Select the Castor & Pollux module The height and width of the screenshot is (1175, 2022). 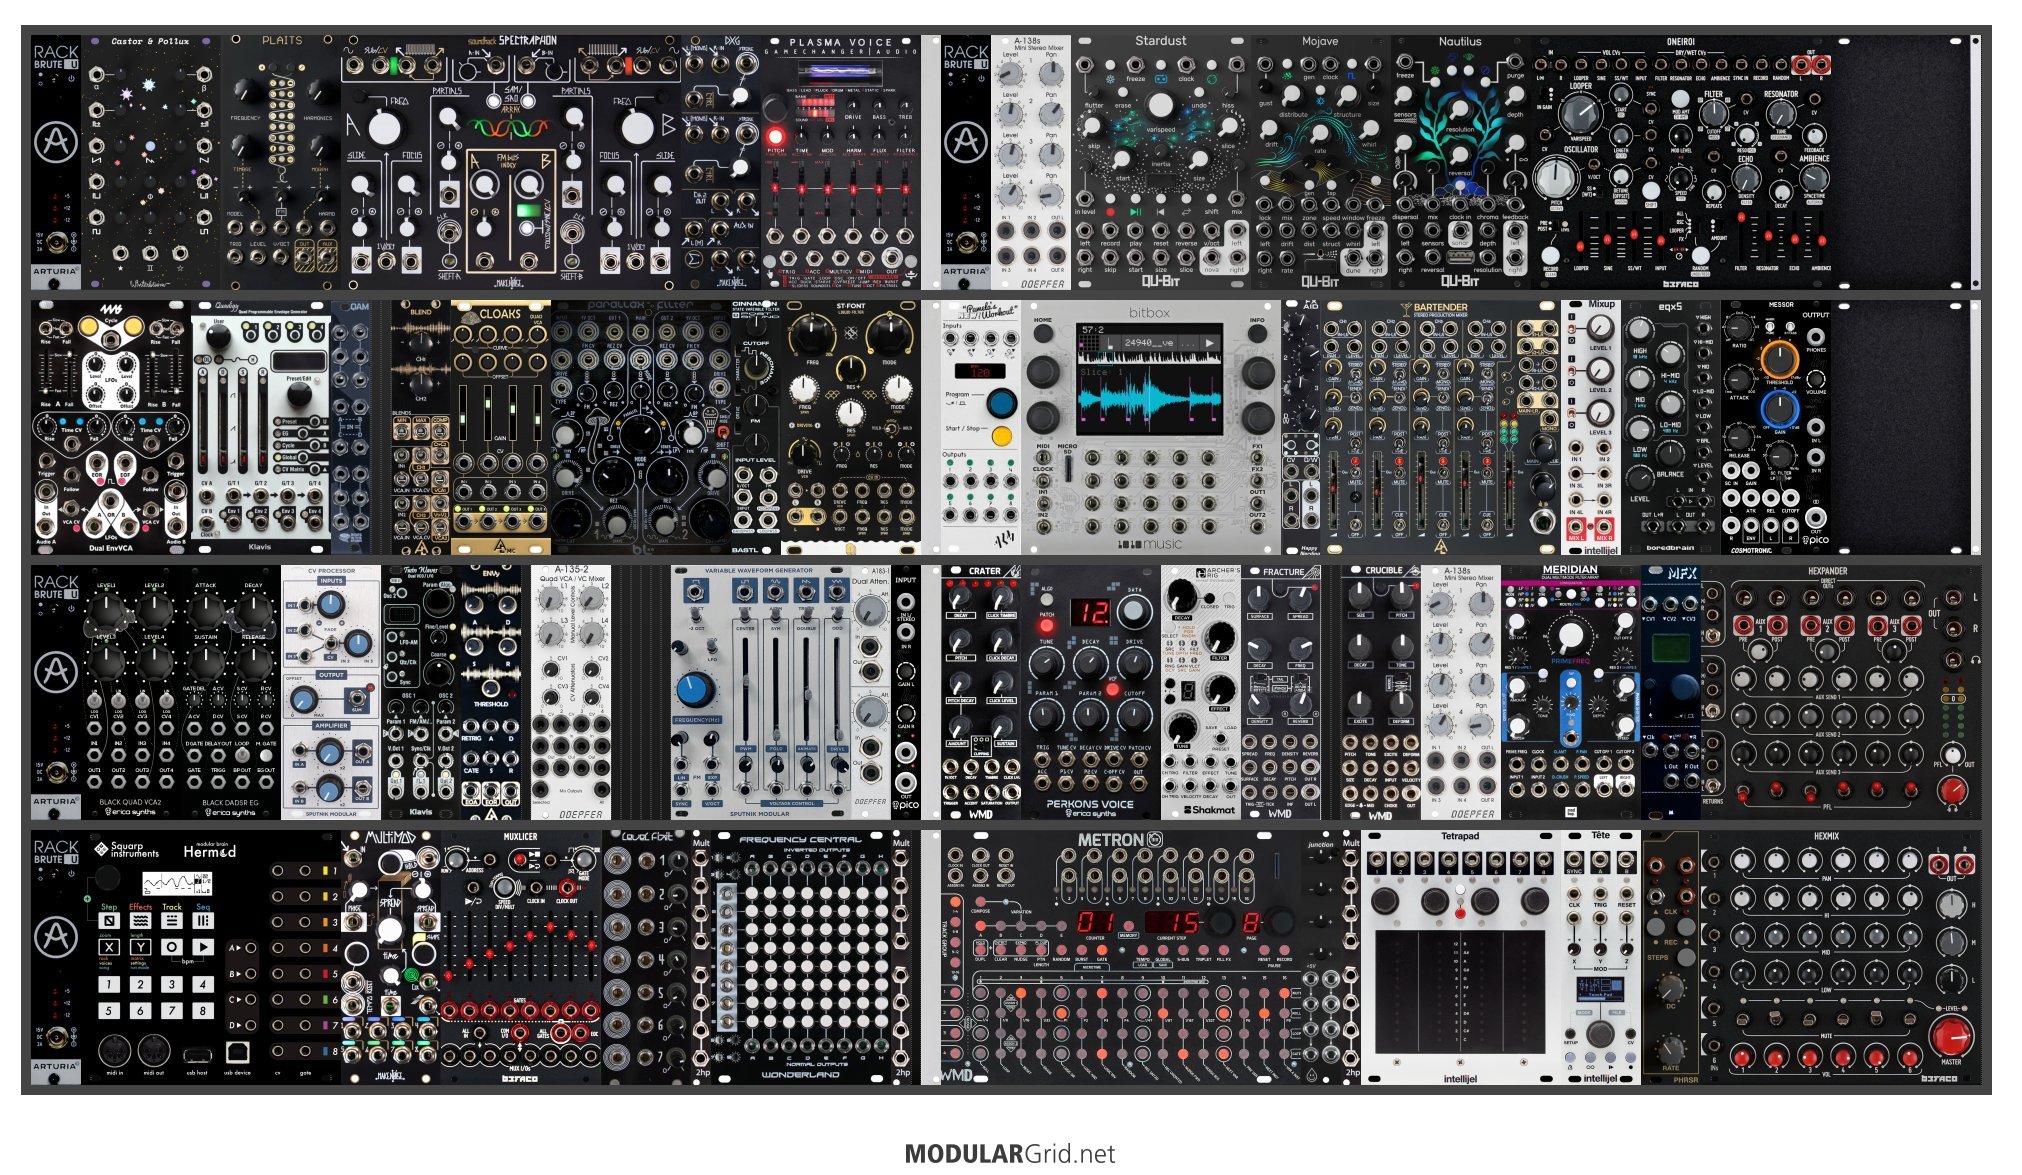(150, 162)
